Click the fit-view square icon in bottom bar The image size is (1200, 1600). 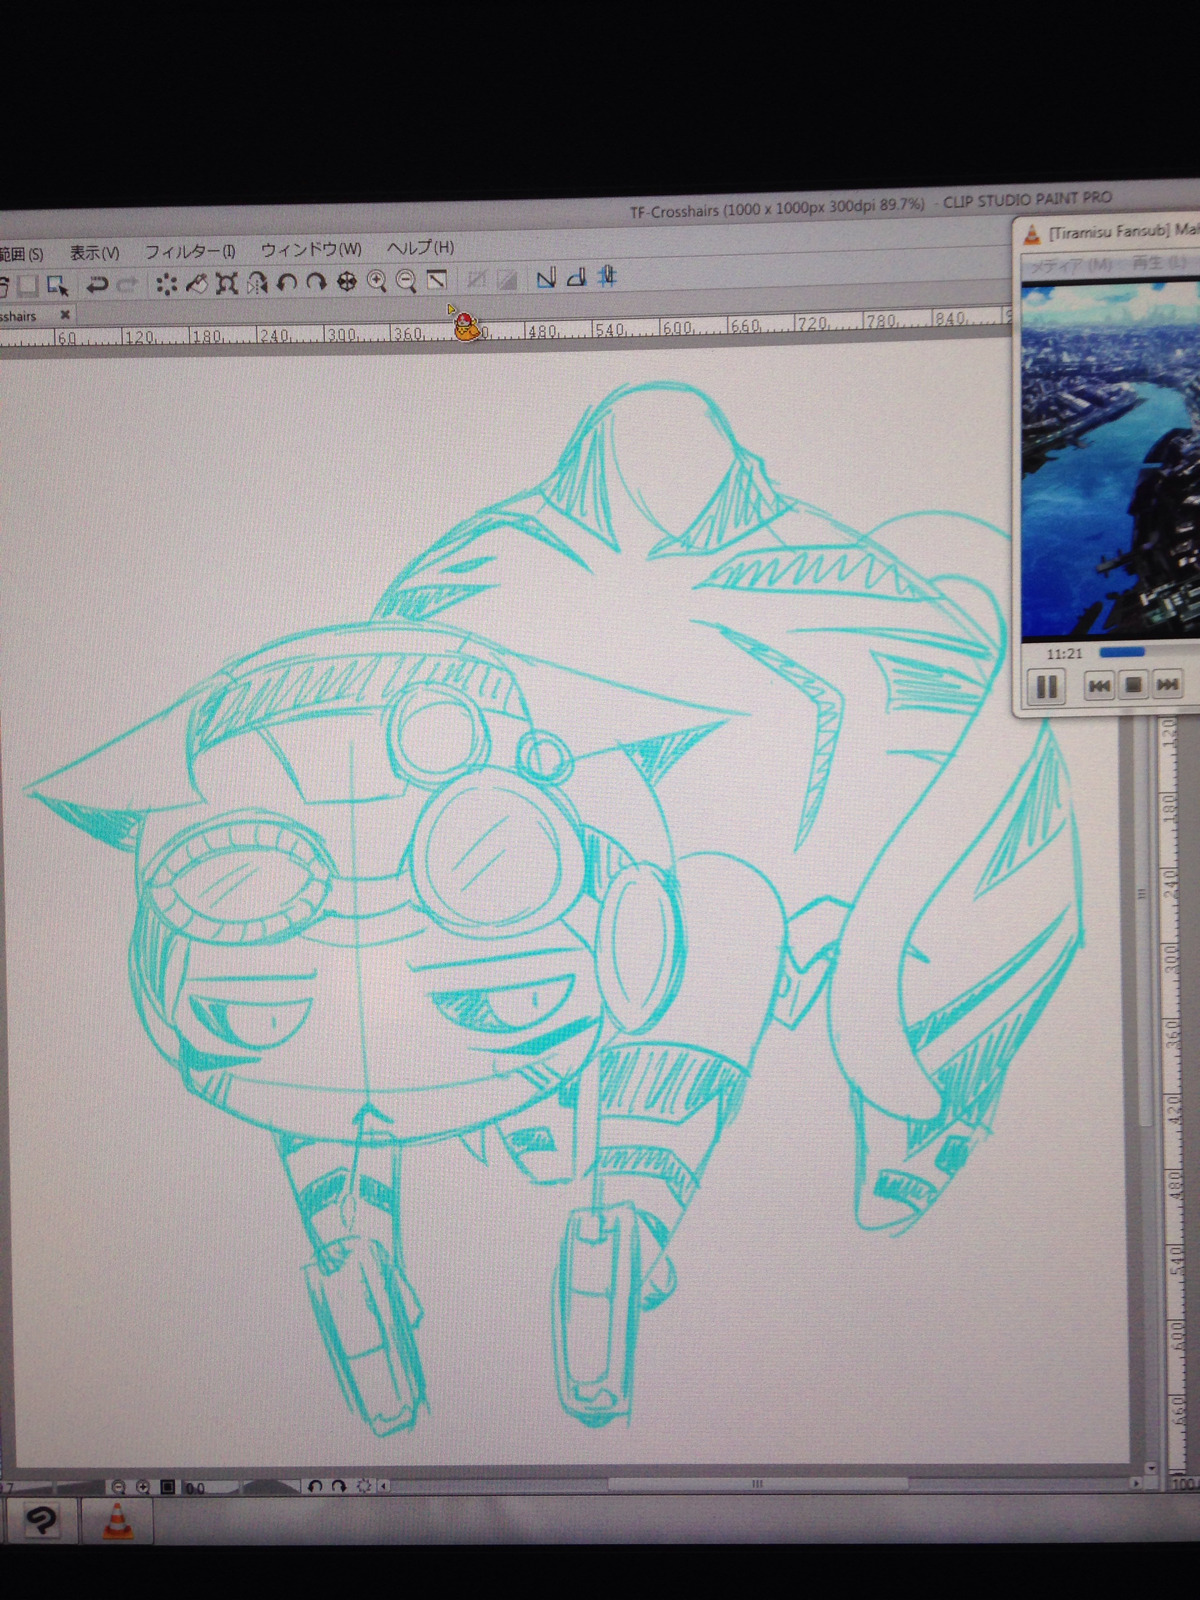point(167,1487)
